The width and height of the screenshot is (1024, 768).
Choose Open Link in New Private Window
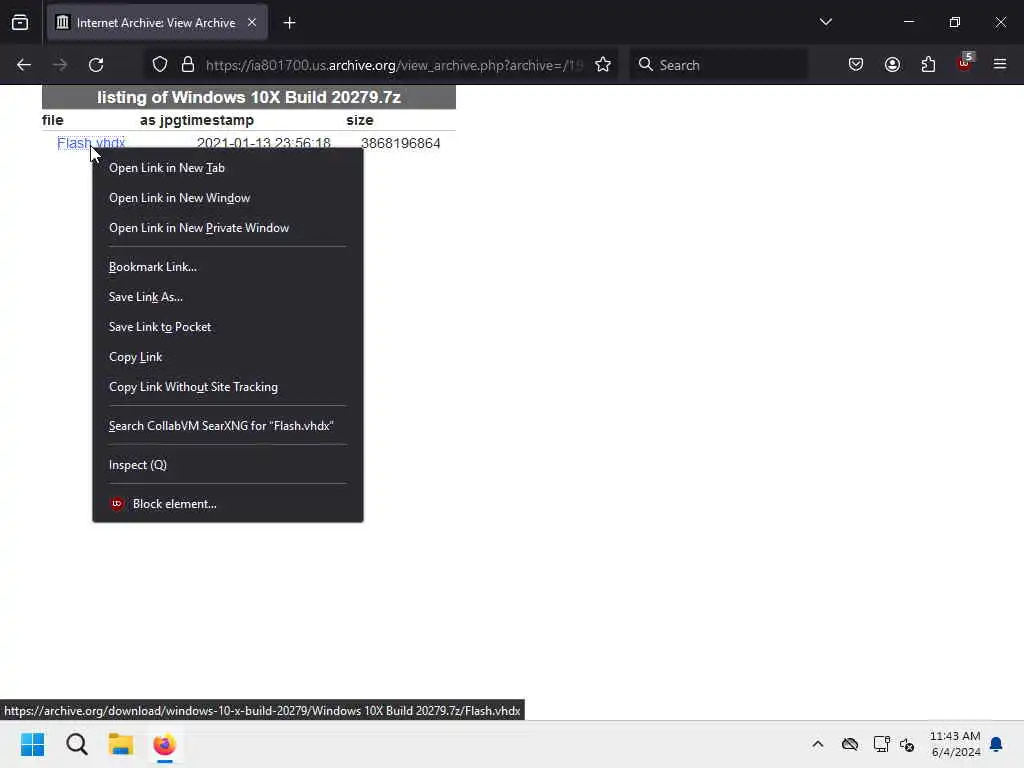click(x=228, y=228)
